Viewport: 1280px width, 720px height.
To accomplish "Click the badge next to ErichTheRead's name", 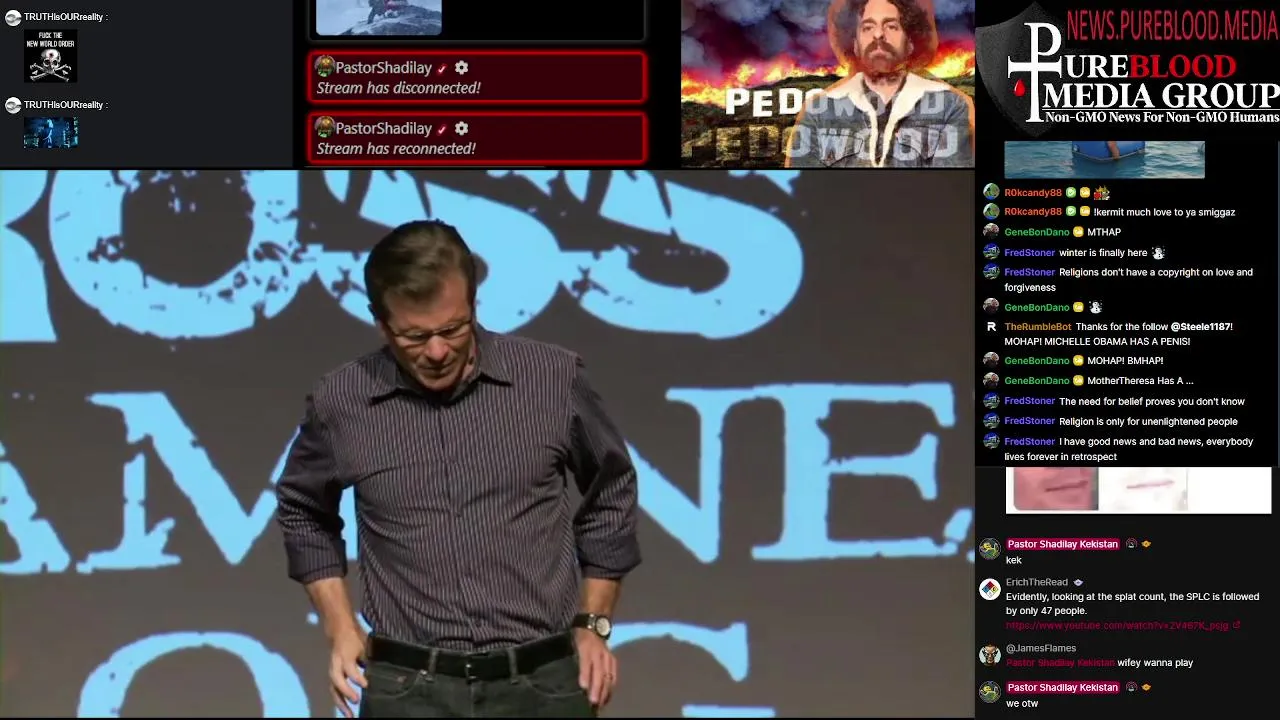I will [x=1078, y=582].
